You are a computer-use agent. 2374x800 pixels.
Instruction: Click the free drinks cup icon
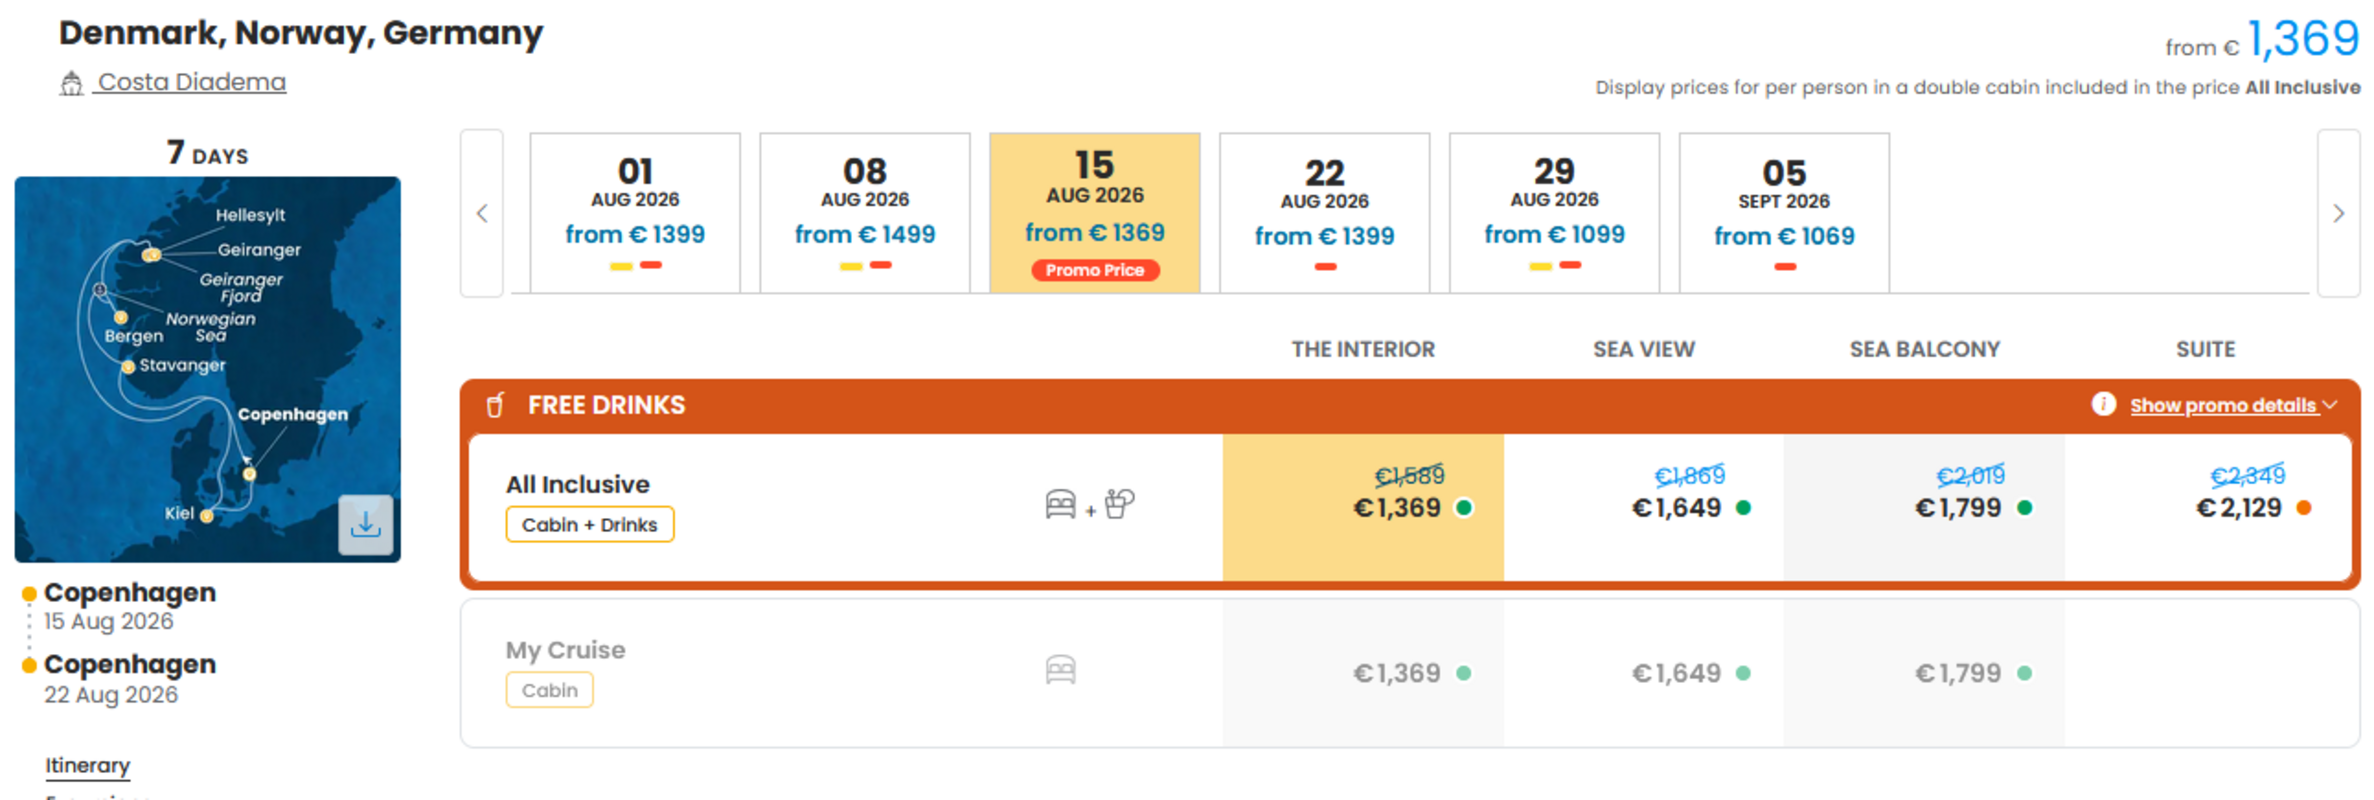(494, 405)
